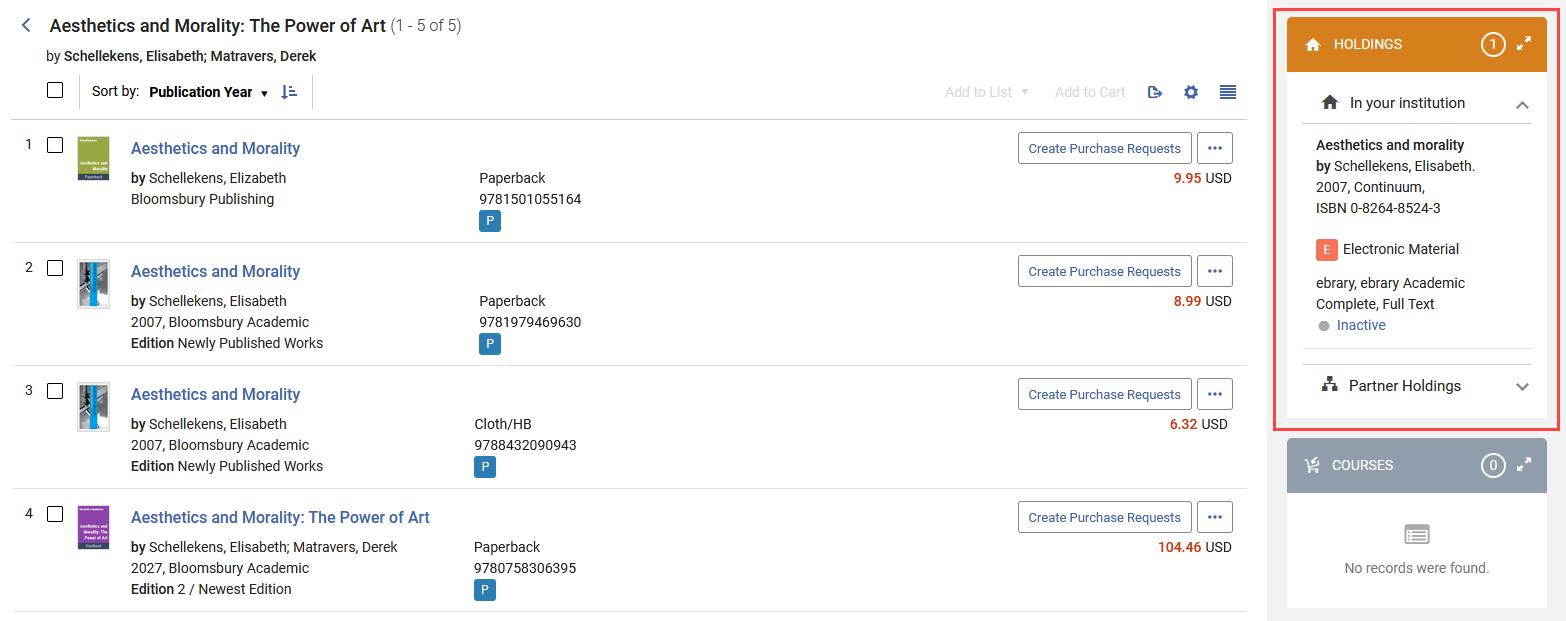Click the blue P badge on result 2
The image size is (1566, 621).
click(x=490, y=344)
